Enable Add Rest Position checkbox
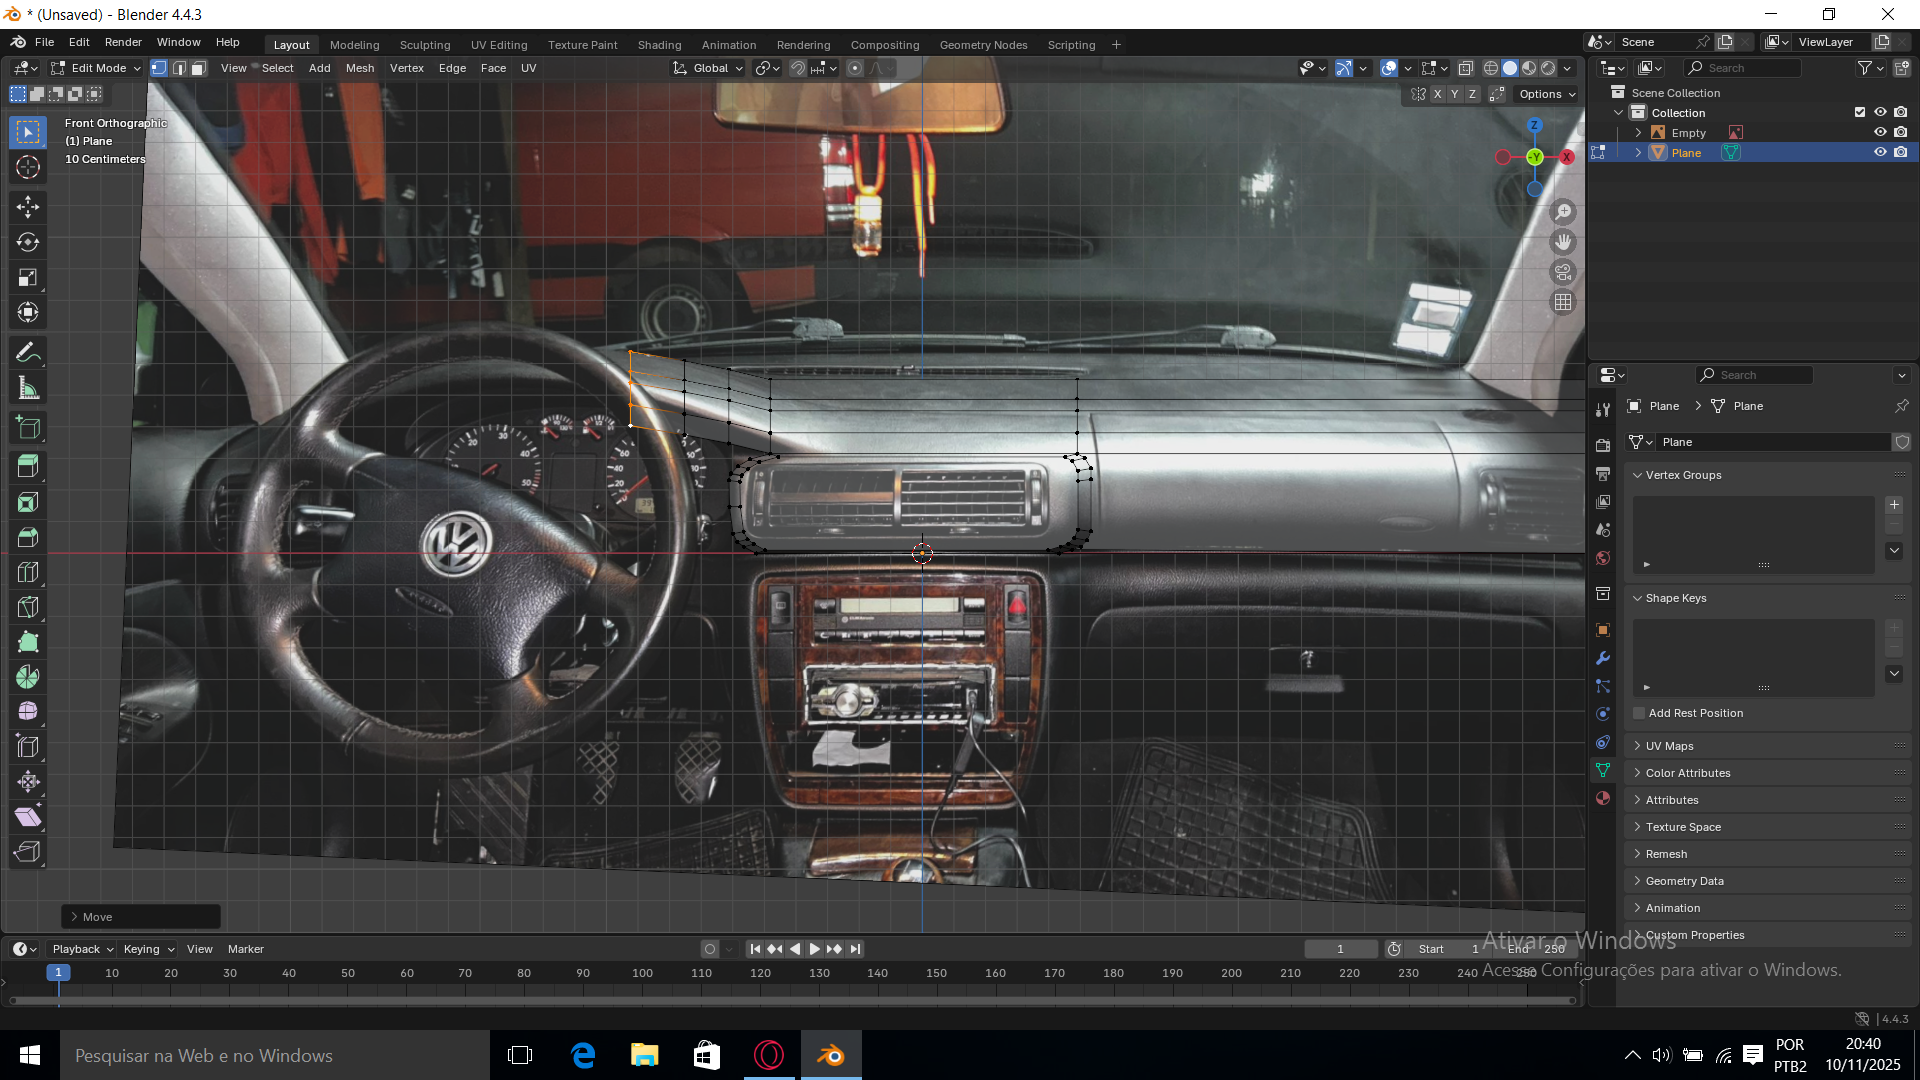 tap(1640, 713)
